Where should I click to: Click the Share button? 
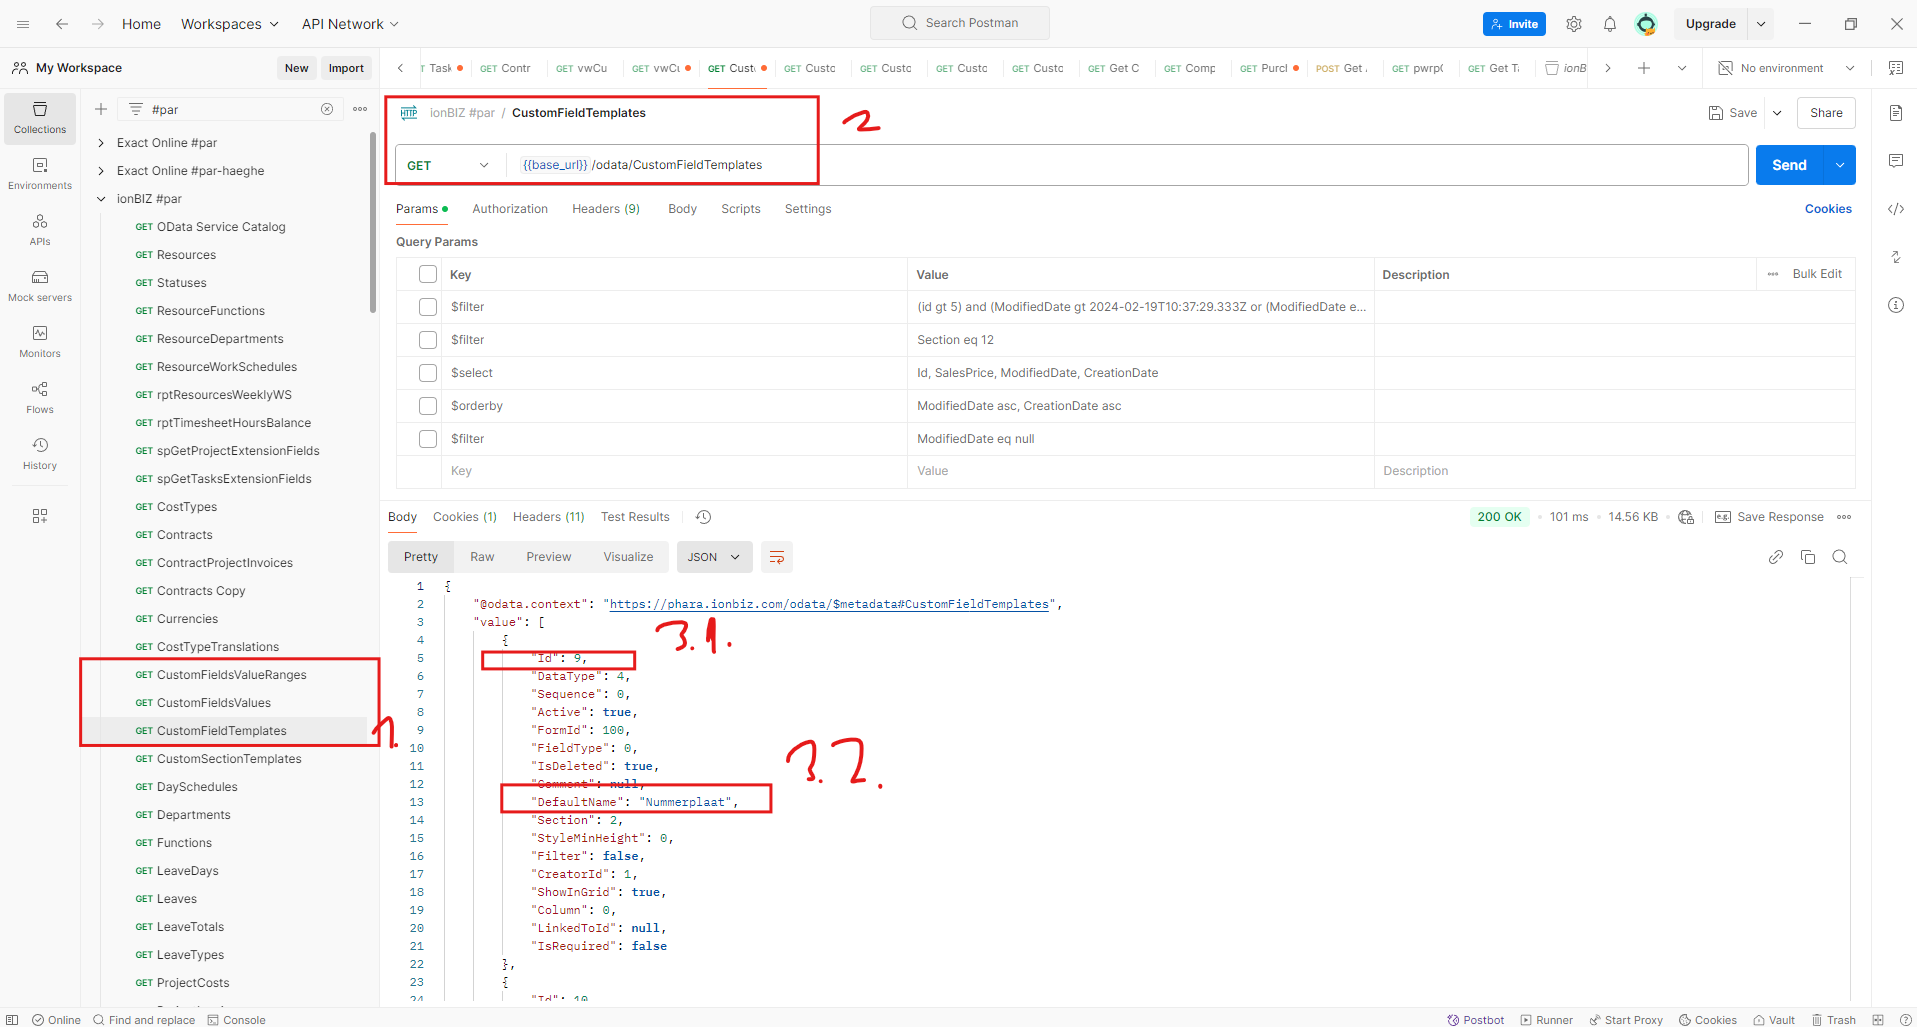point(1826,113)
